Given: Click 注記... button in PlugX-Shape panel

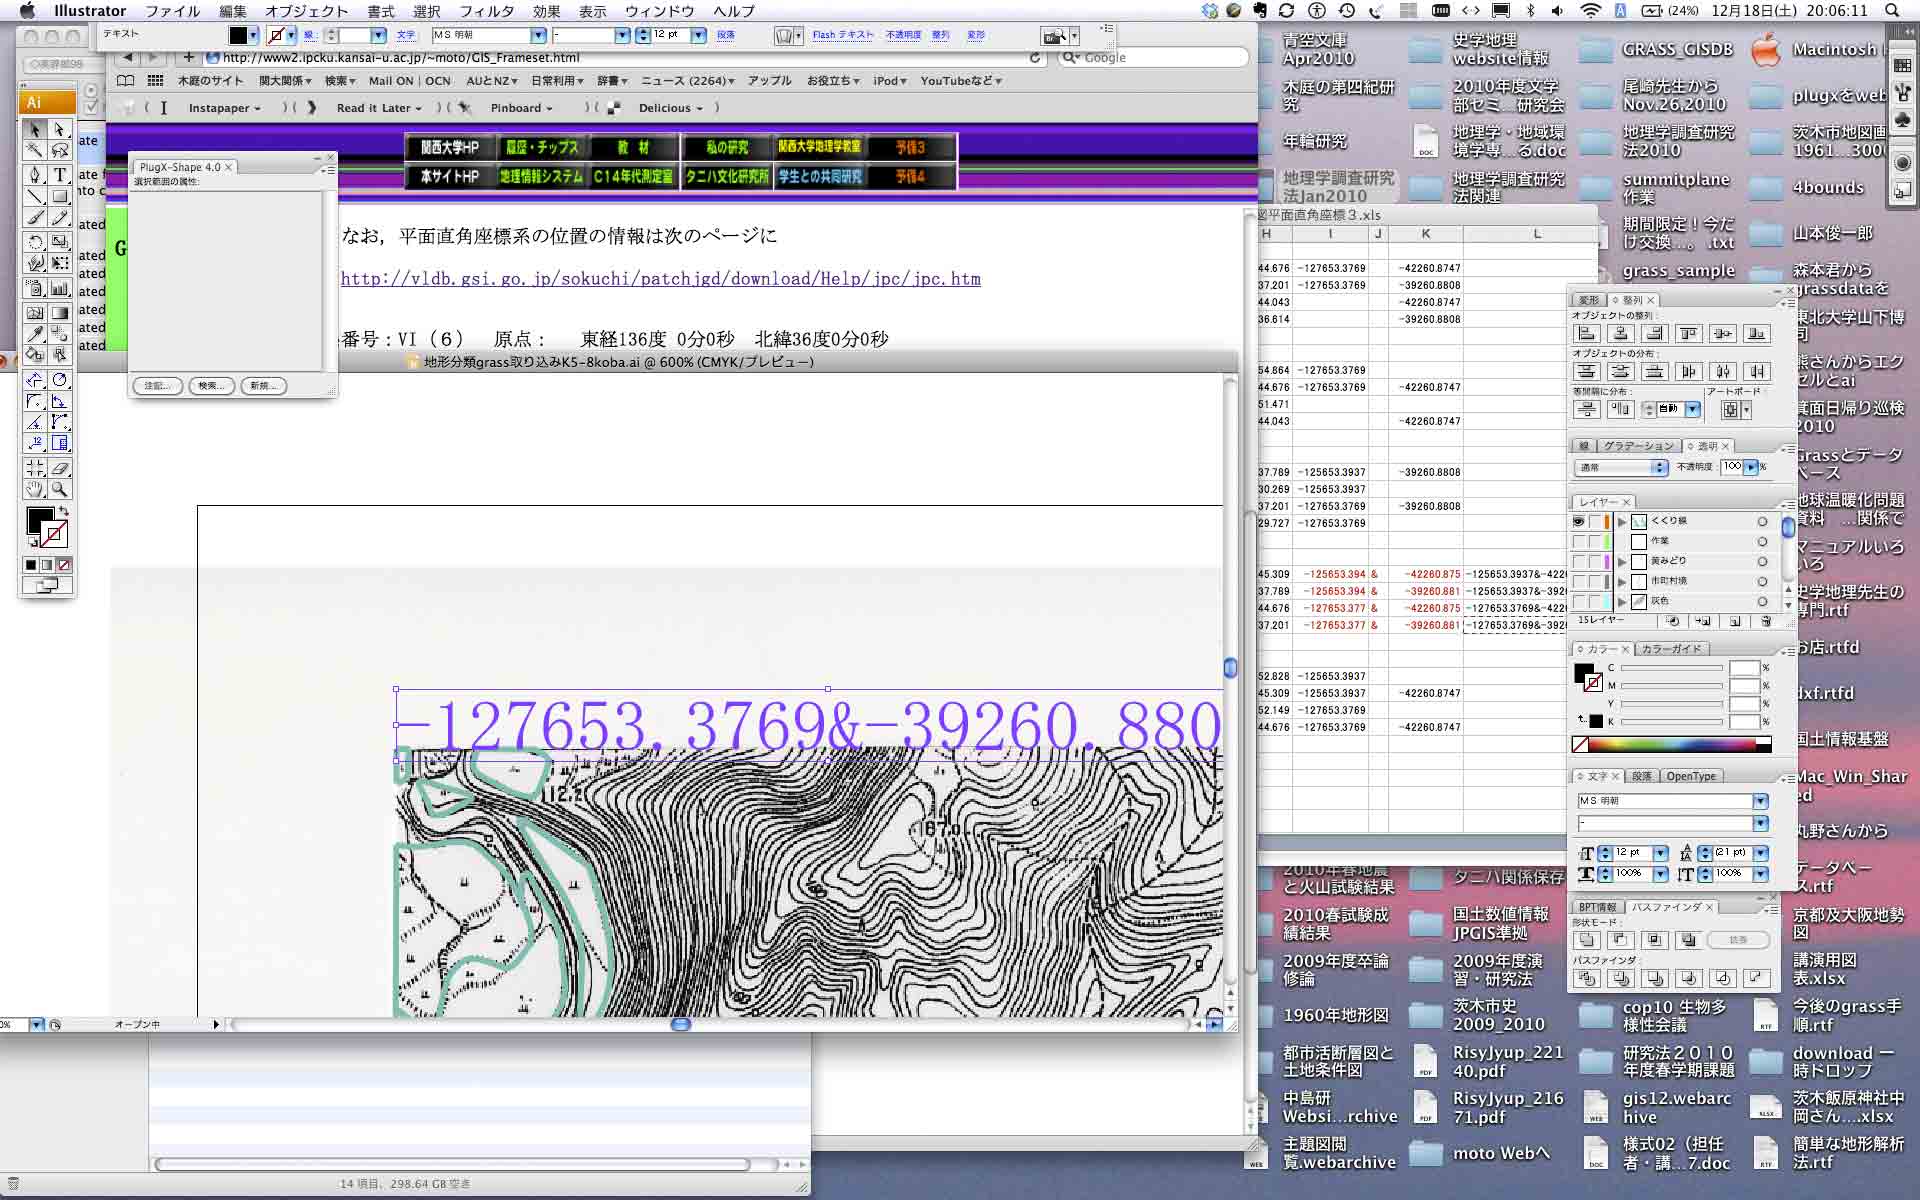Looking at the screenshot, I should click(x=157, y=385).
